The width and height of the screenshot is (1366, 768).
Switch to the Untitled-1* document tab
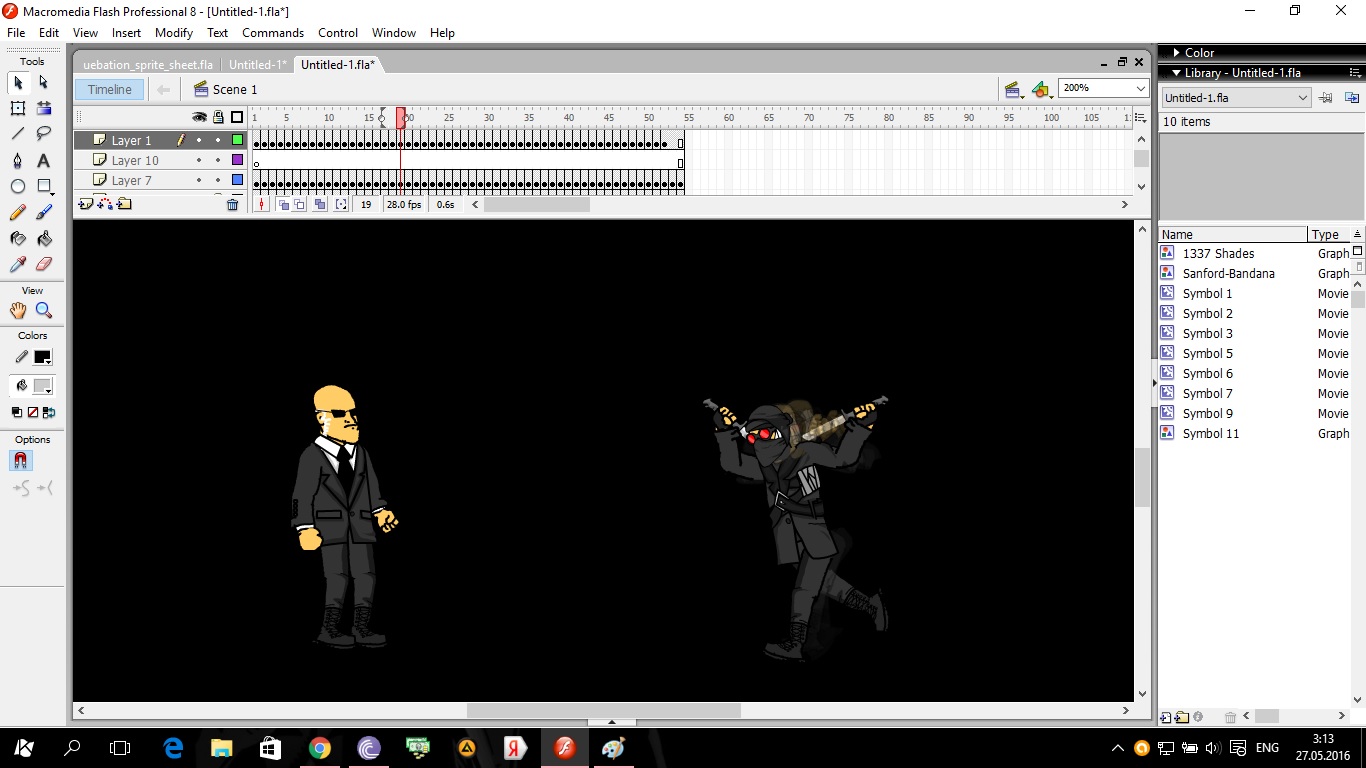257,65
